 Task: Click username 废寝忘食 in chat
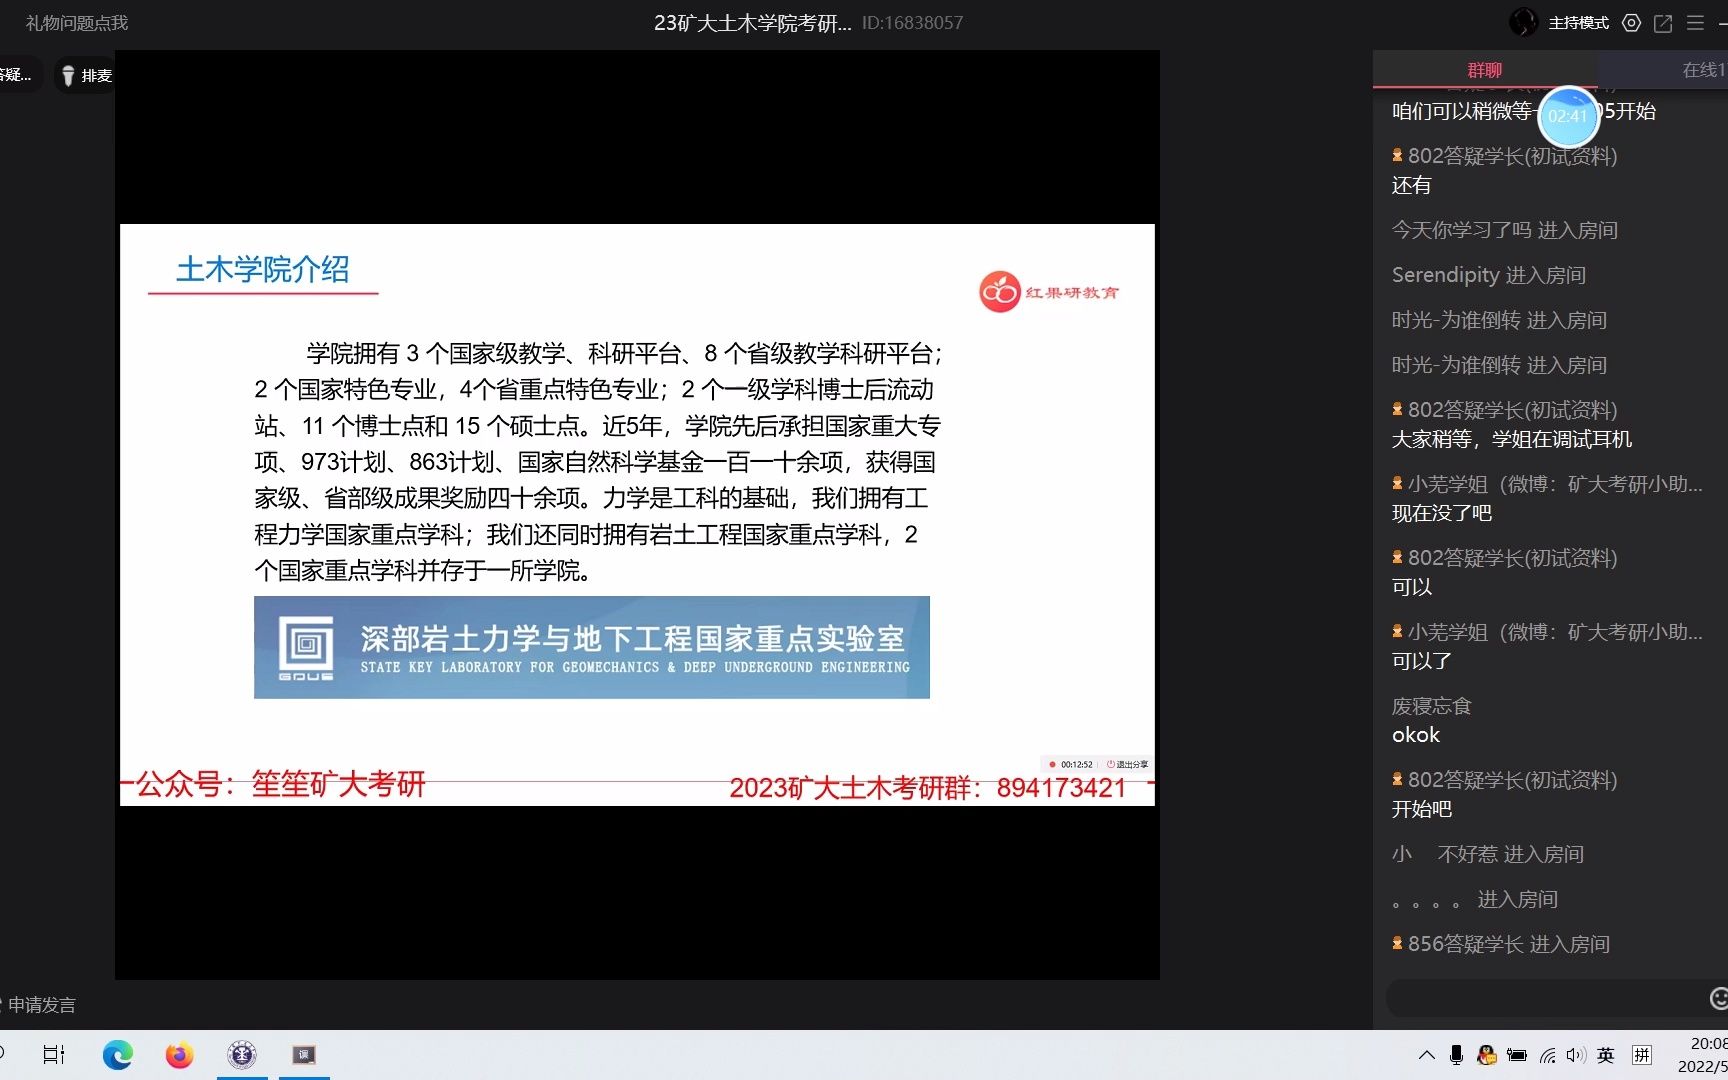point(1432,706)
